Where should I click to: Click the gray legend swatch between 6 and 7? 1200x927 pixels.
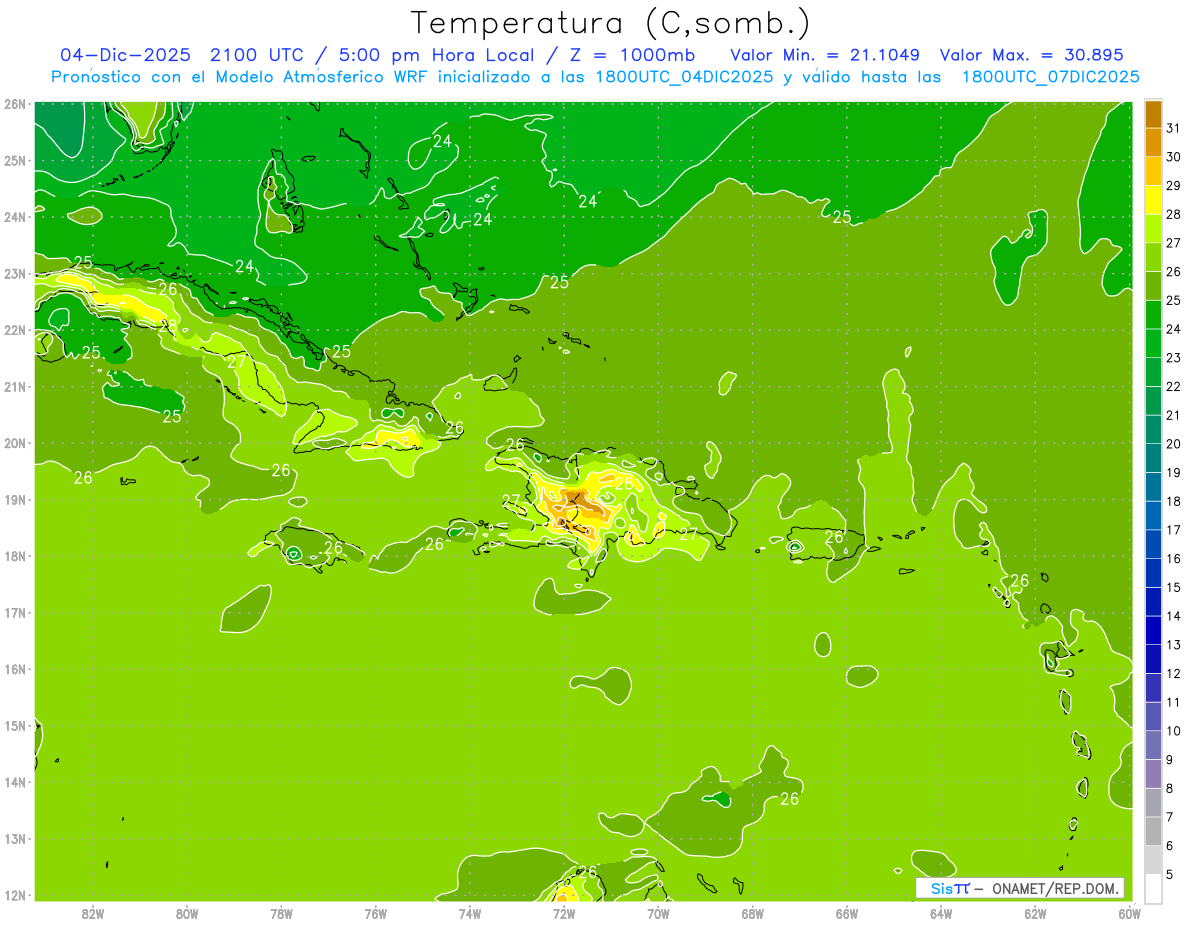1154,831
